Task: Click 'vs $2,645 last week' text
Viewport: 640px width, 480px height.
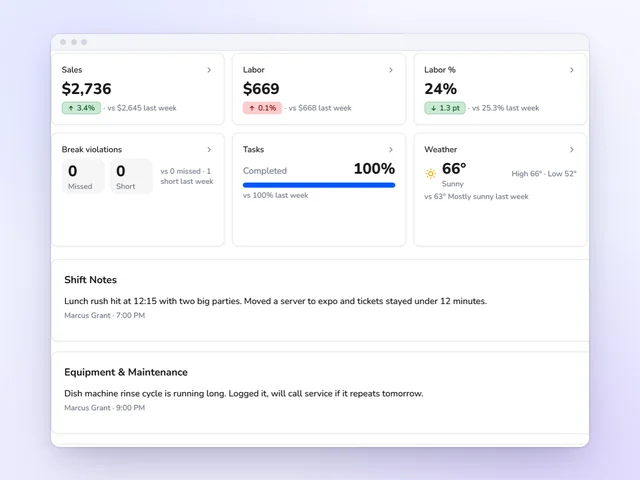Action: [x=142, y=108]
